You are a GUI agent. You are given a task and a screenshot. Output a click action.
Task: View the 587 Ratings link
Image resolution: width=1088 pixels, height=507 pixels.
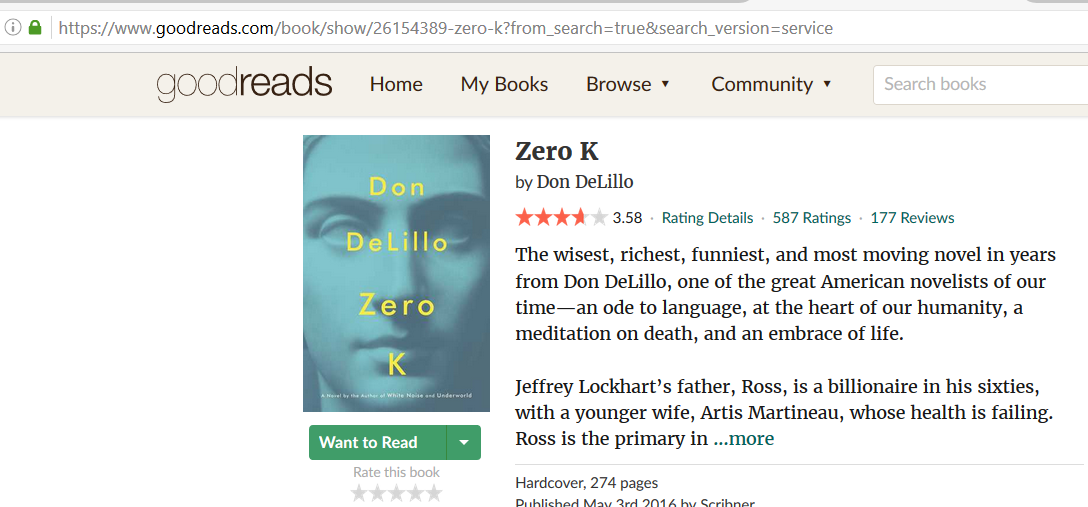(812, 218)
